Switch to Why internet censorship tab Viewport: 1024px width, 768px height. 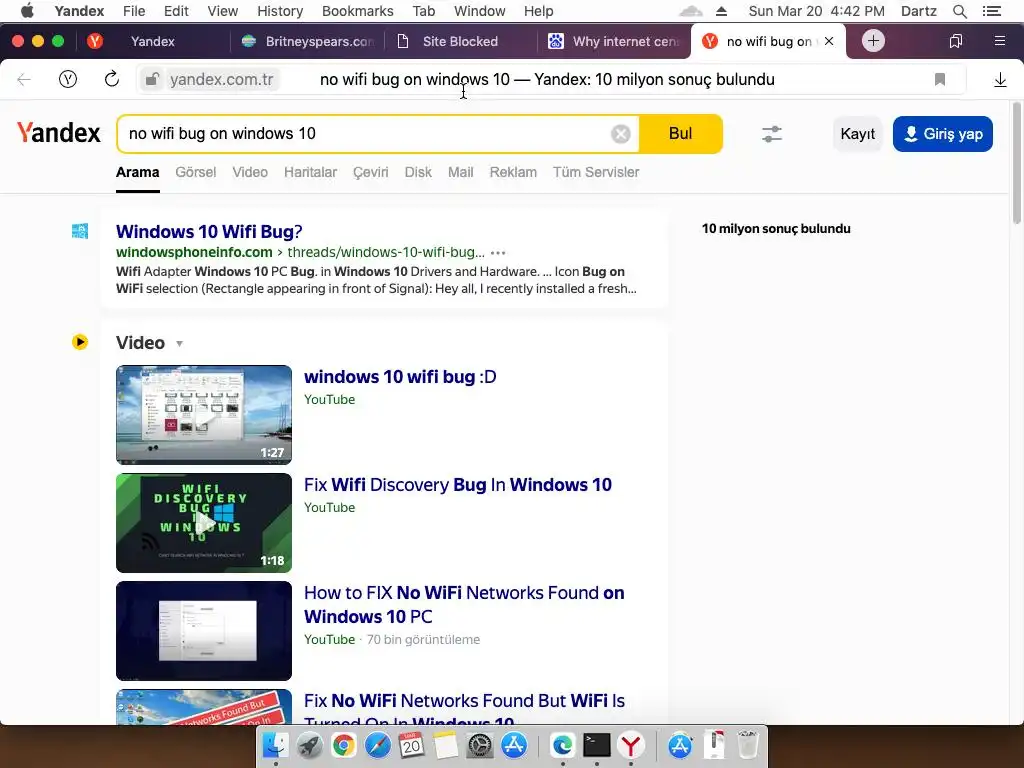pos(614,41)
